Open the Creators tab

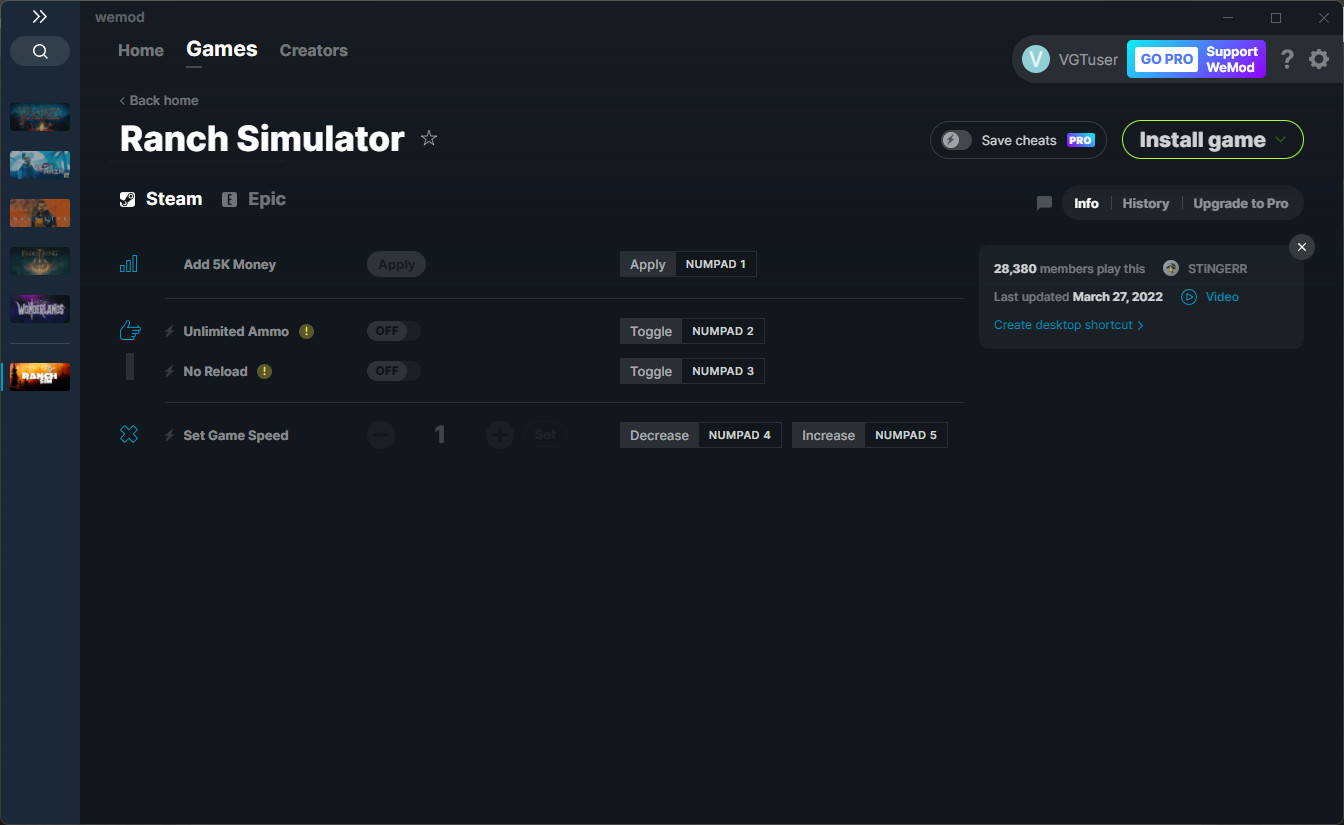coord(314,50)
